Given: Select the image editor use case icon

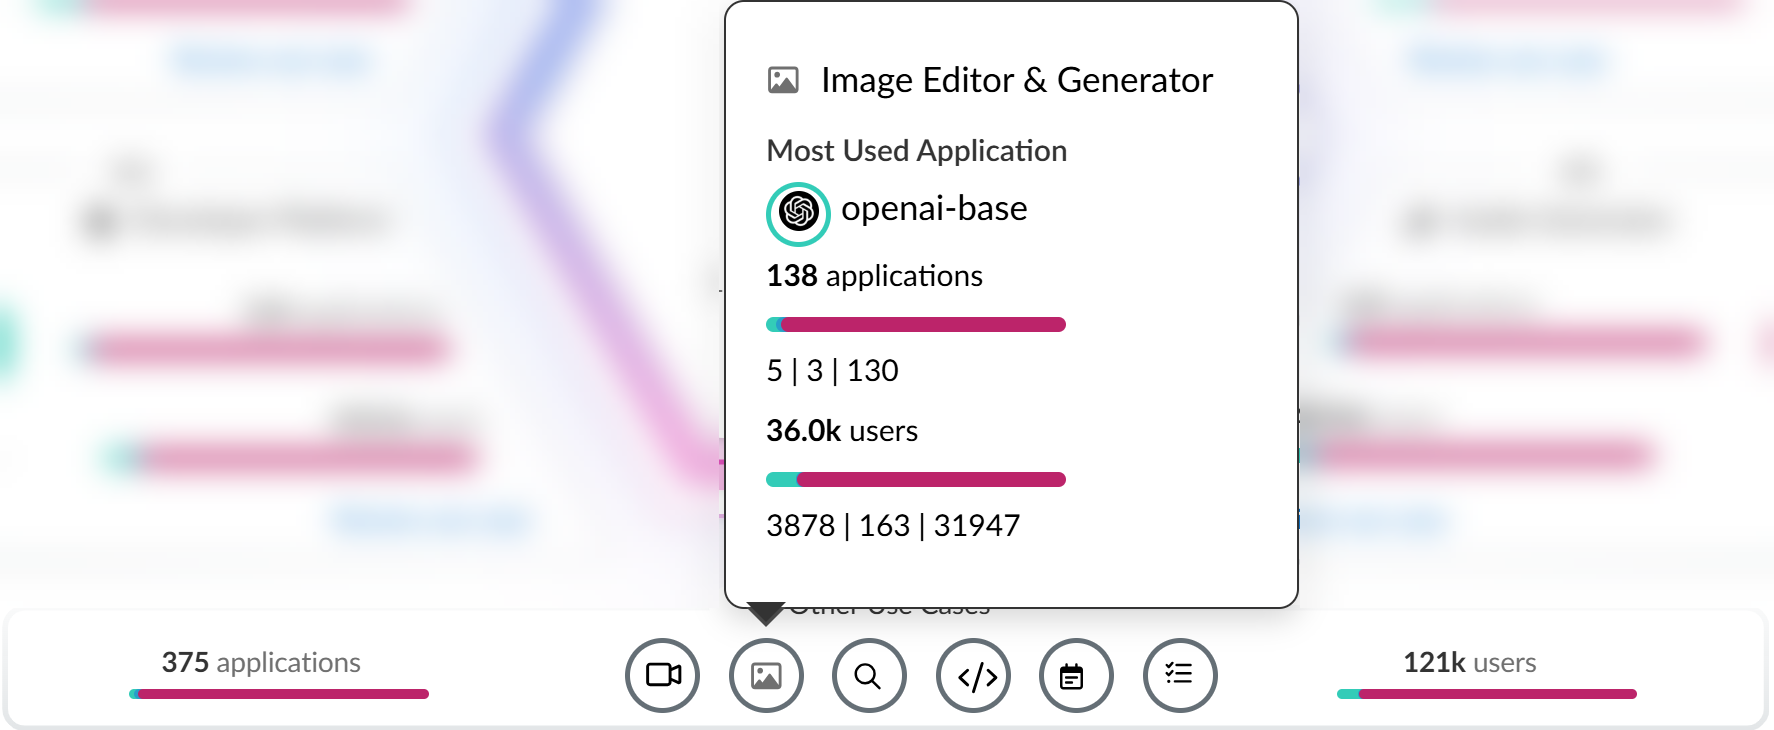Looking at the screenshot, I should coord(766,675).
